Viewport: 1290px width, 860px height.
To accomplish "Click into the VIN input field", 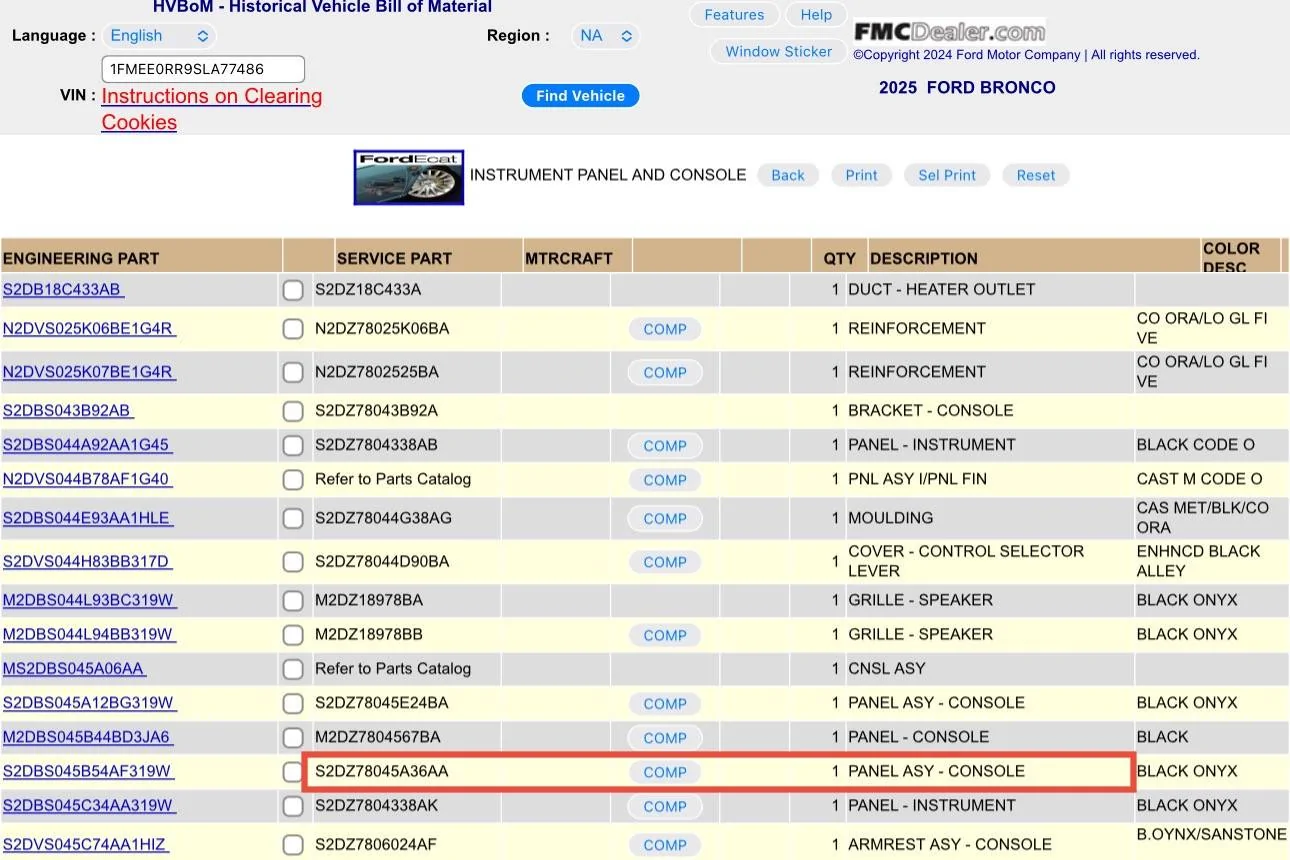I will (203, 69).
